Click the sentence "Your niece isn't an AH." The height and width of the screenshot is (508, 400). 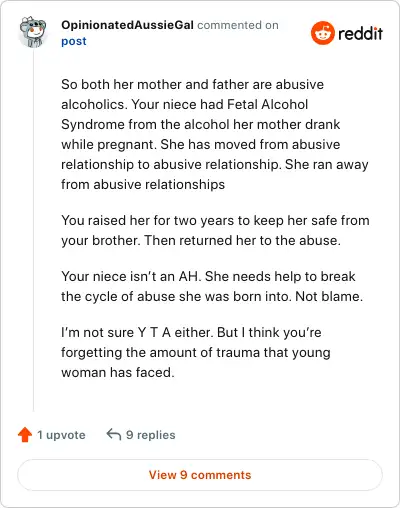tap(131, 276)
